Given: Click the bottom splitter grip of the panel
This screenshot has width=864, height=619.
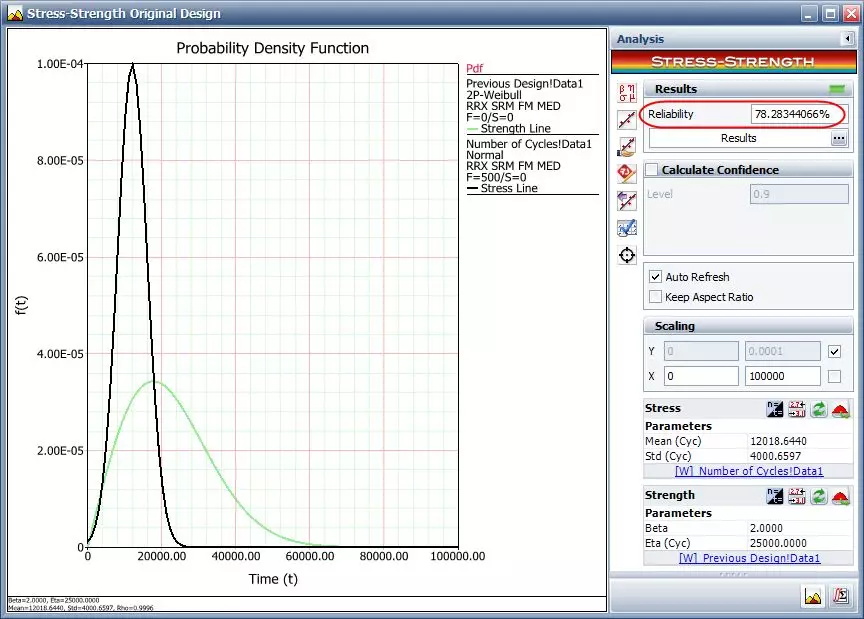Looking at the screenshot, I should point(733,575).
